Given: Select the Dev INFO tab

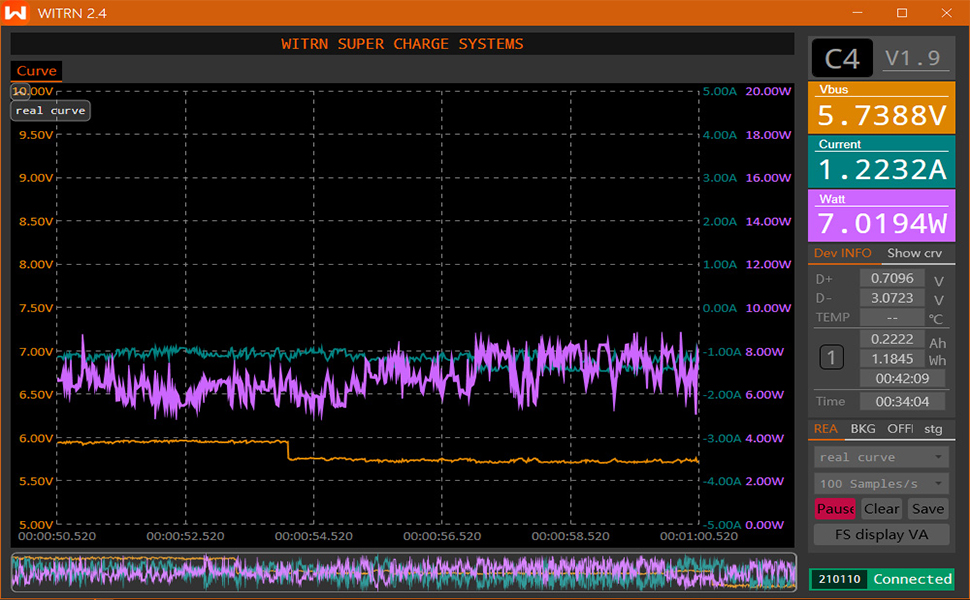Looking at the screenshot, I should click(x=842, y=253).
